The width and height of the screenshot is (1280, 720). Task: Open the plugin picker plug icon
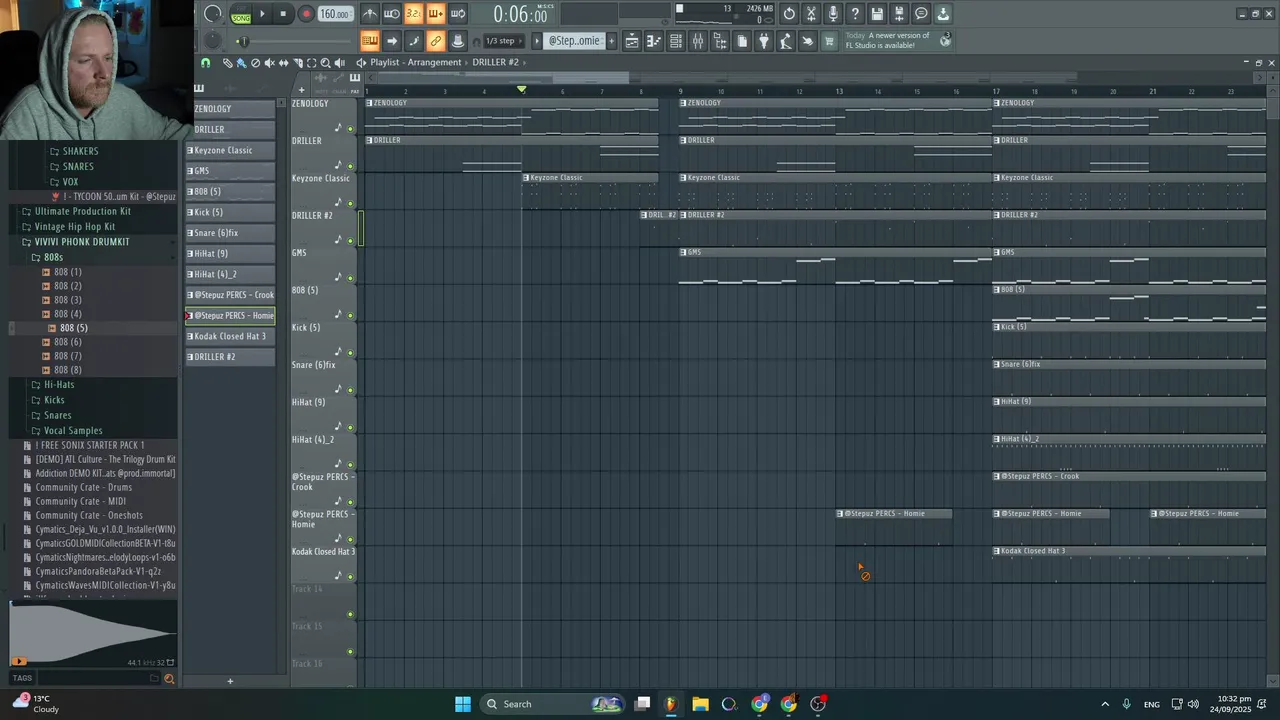764,41
